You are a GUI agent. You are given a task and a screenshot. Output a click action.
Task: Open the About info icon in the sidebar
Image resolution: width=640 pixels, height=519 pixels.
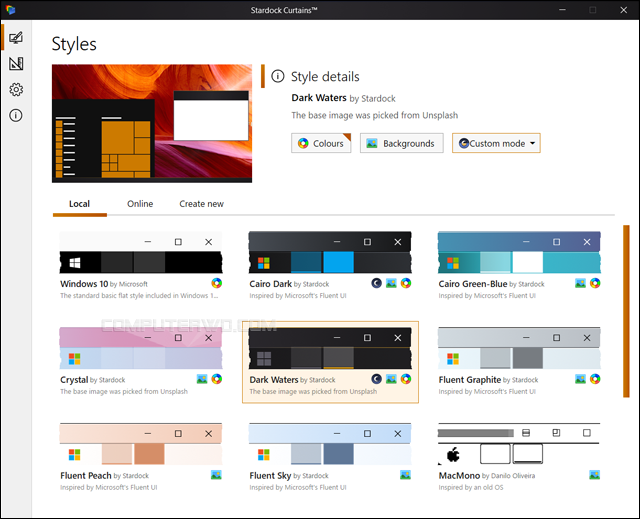click(16, 115)
